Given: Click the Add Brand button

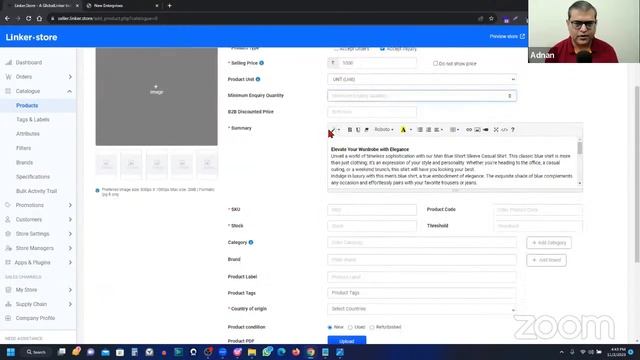Looking at the screenshot, I should pos(547,260).
